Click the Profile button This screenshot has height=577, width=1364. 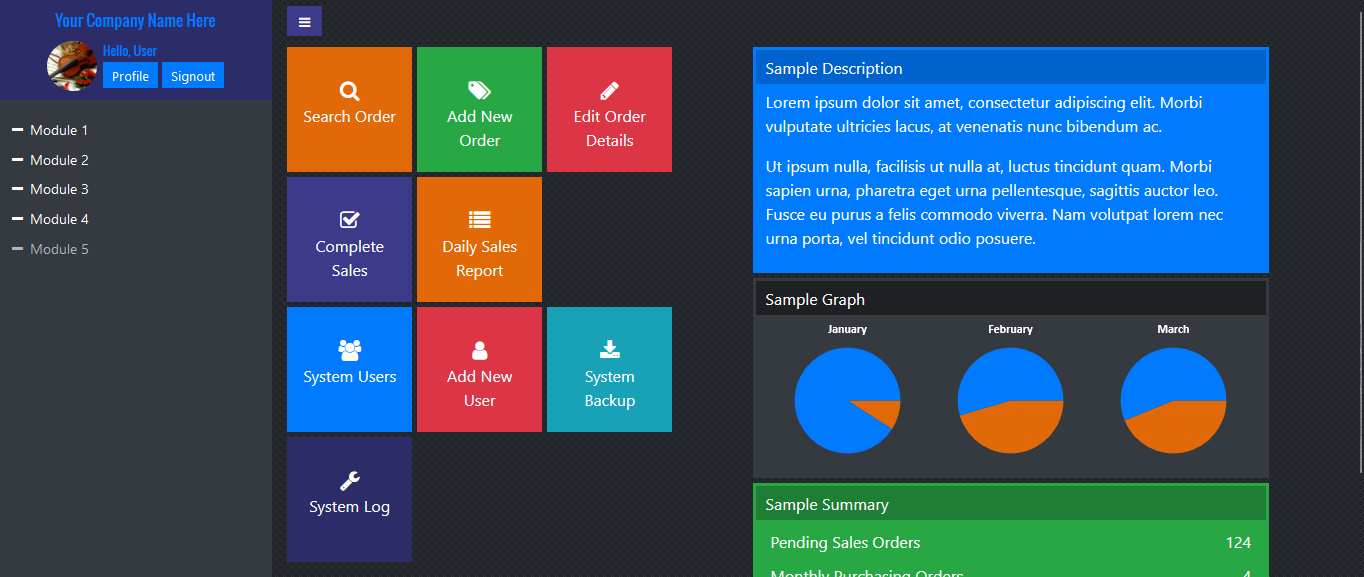(x=130, y=76)
